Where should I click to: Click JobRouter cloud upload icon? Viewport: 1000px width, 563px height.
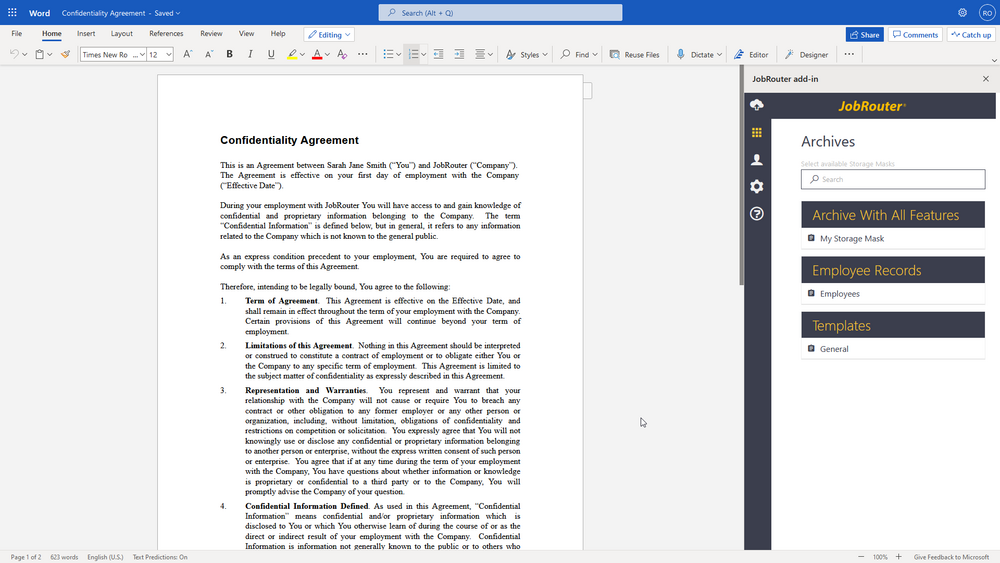coord(757,105)
